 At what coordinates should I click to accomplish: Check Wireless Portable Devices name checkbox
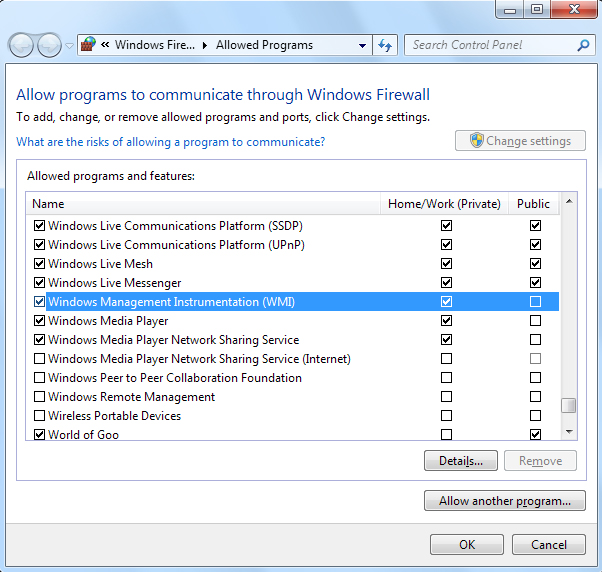[40, 415]
